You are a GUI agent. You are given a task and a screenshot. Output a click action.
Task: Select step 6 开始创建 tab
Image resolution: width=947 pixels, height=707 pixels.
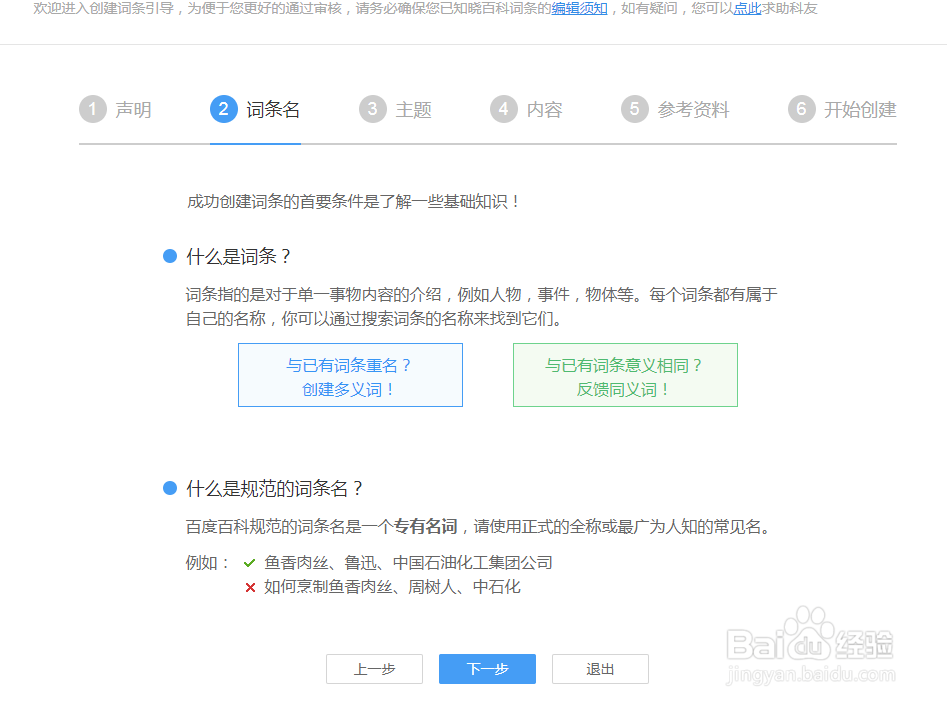[x=843, y=109]
